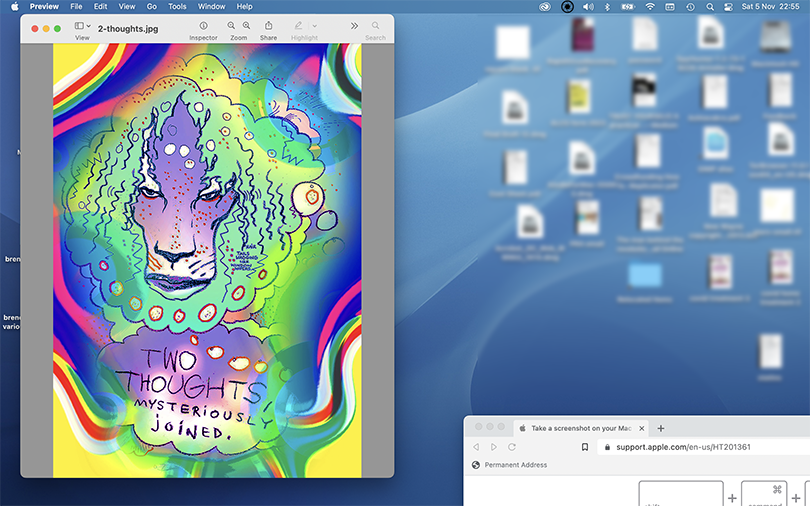The image size is (810, 506).
Task: Click the browser back arrow
Action: click(x=476, y=447)
